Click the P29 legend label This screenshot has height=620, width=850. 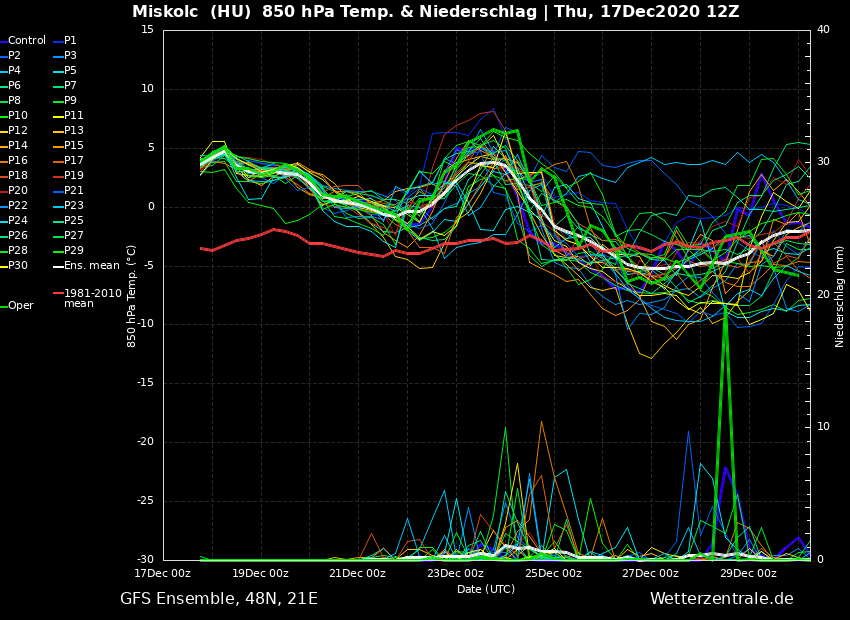[x=74, y=251]
